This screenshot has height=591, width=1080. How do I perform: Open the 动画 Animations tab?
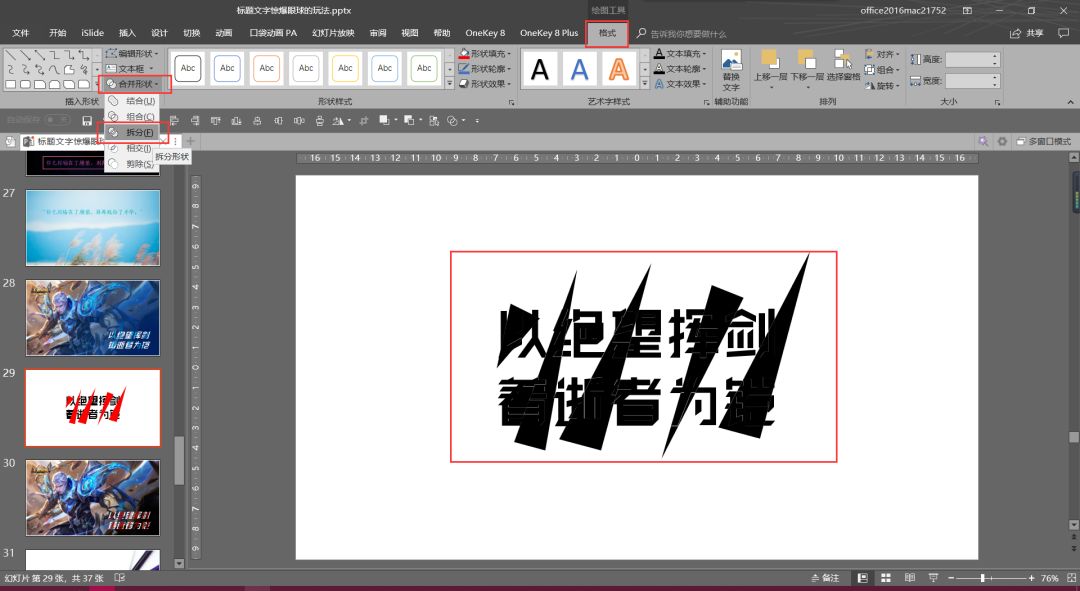coord(223,33)
